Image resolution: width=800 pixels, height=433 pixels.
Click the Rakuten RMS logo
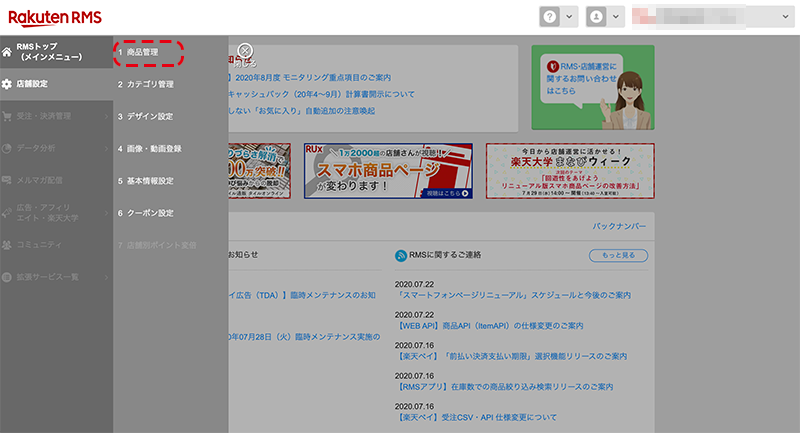(55, 17)
